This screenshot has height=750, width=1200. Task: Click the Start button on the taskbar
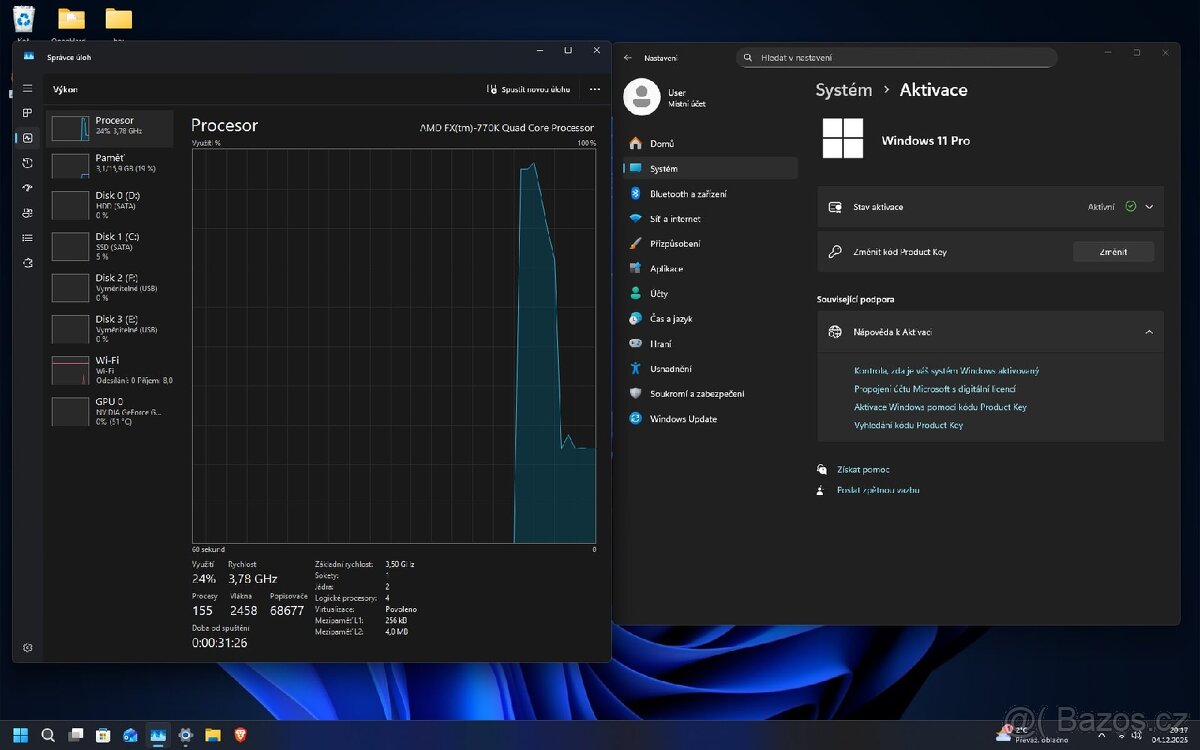click(22, 735)
